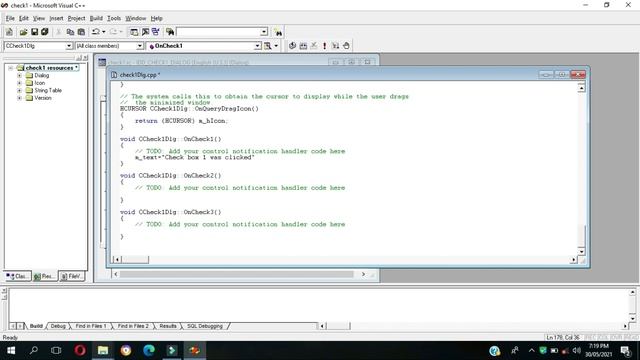Click the Go debug toolbar icon
Viewport: 640px width, 360px height.
tap(336, 46)
